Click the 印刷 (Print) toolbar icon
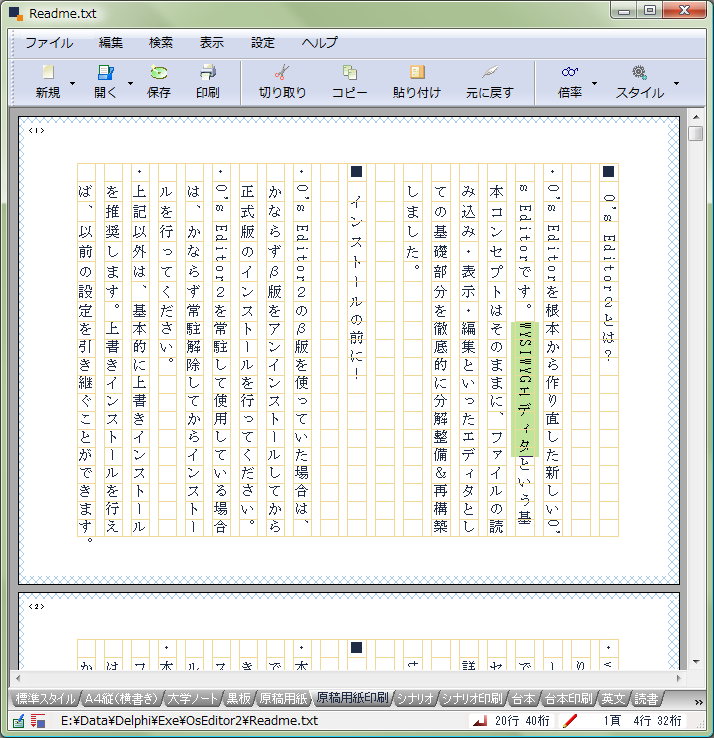 pos(208,72)
